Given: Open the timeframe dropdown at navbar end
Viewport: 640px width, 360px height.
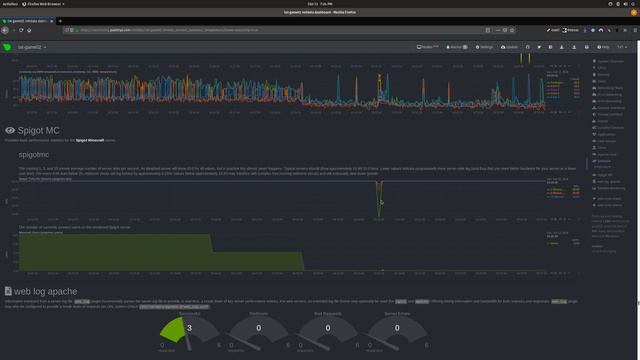Looking at the screenshot, I should (622, 47).
